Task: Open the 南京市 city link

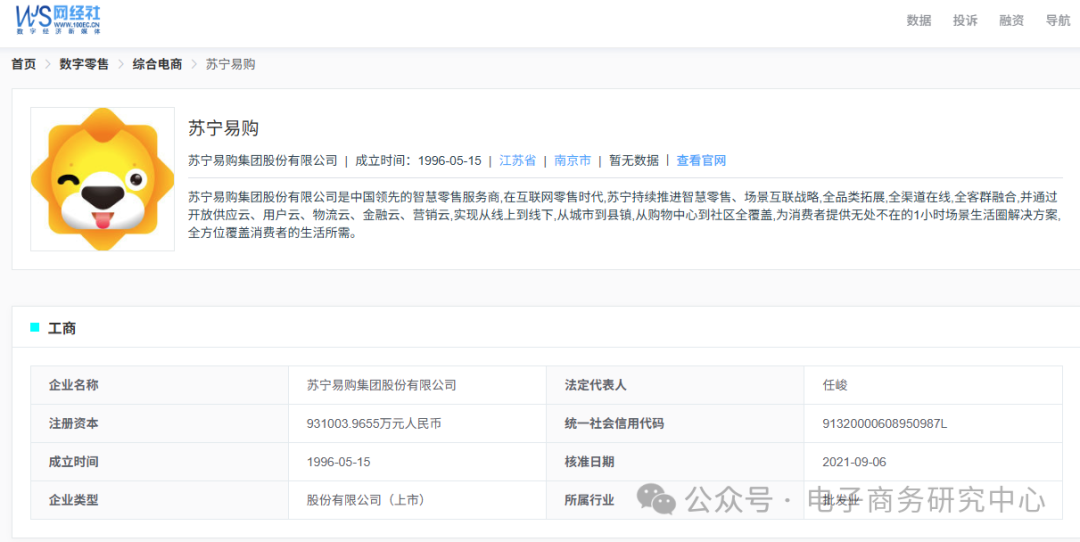Action: pyautogui.click(x=572, y=161)
